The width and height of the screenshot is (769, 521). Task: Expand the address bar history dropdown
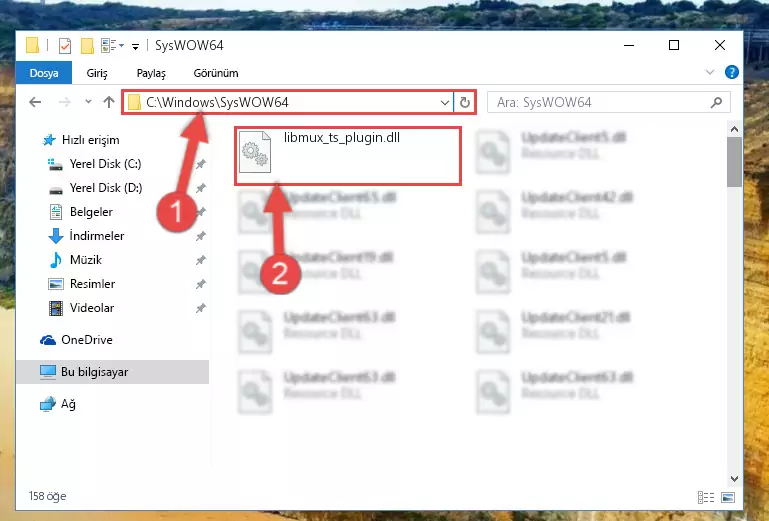[x=444, y=103]
